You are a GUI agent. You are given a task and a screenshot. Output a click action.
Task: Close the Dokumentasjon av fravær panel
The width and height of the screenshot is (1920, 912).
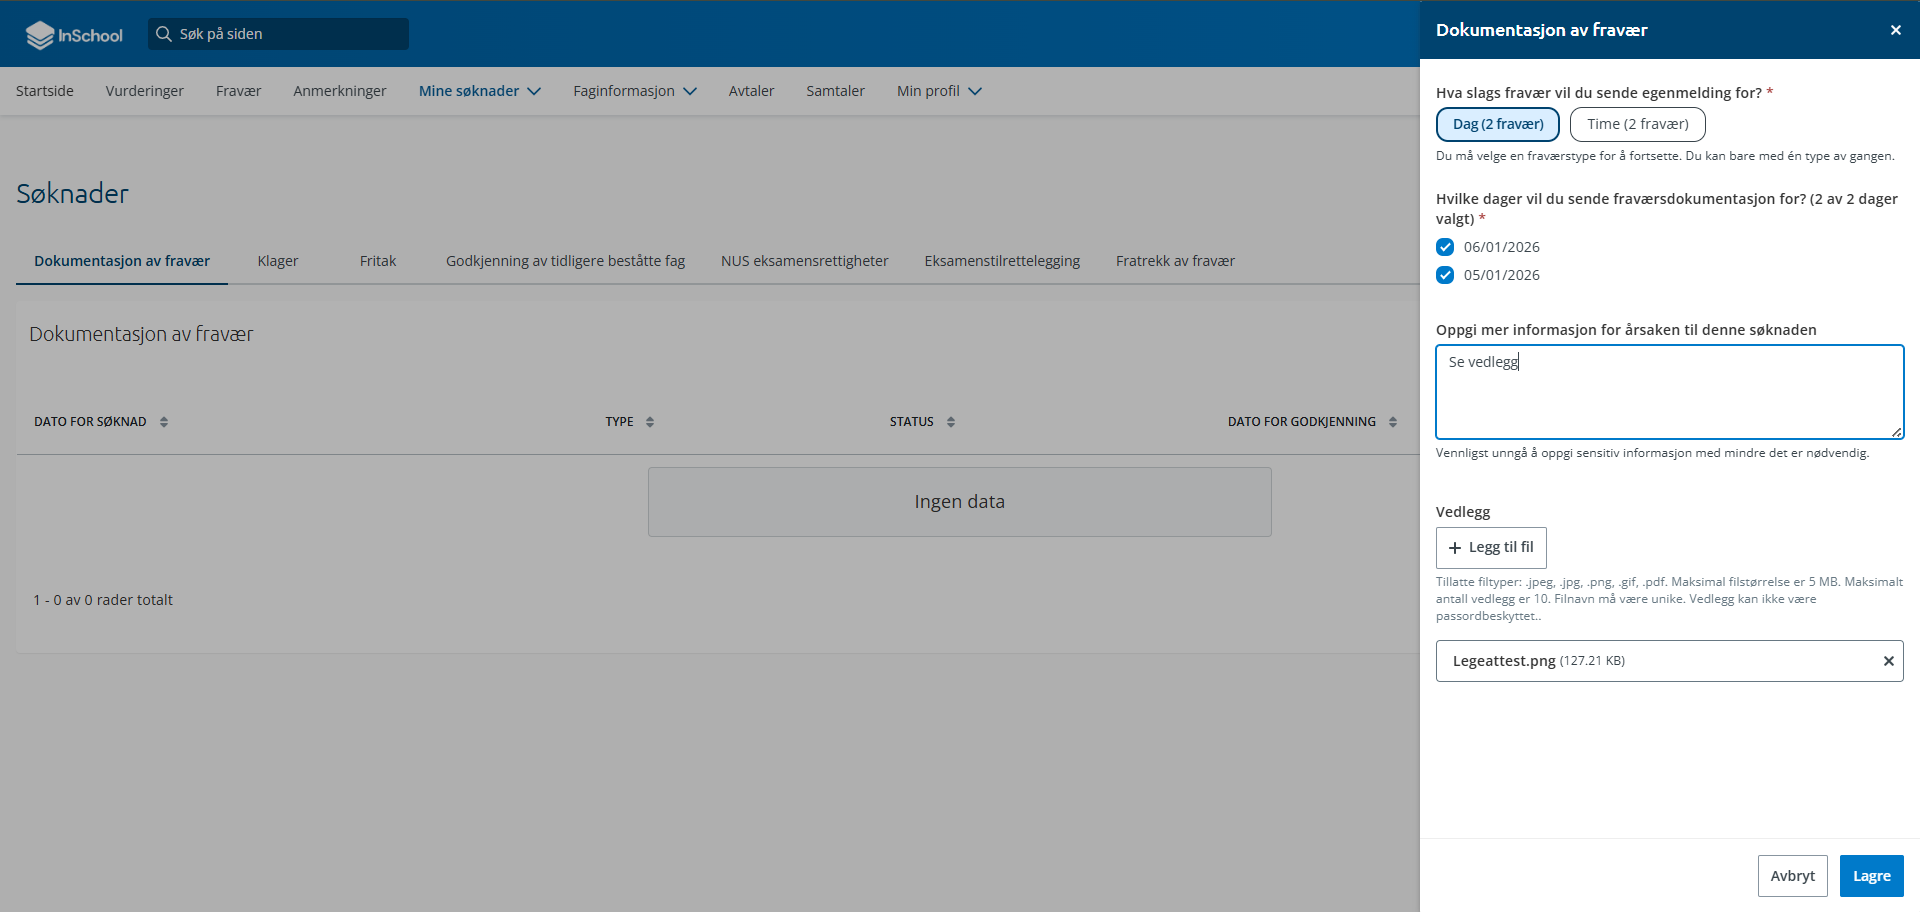pos(1895,30)
